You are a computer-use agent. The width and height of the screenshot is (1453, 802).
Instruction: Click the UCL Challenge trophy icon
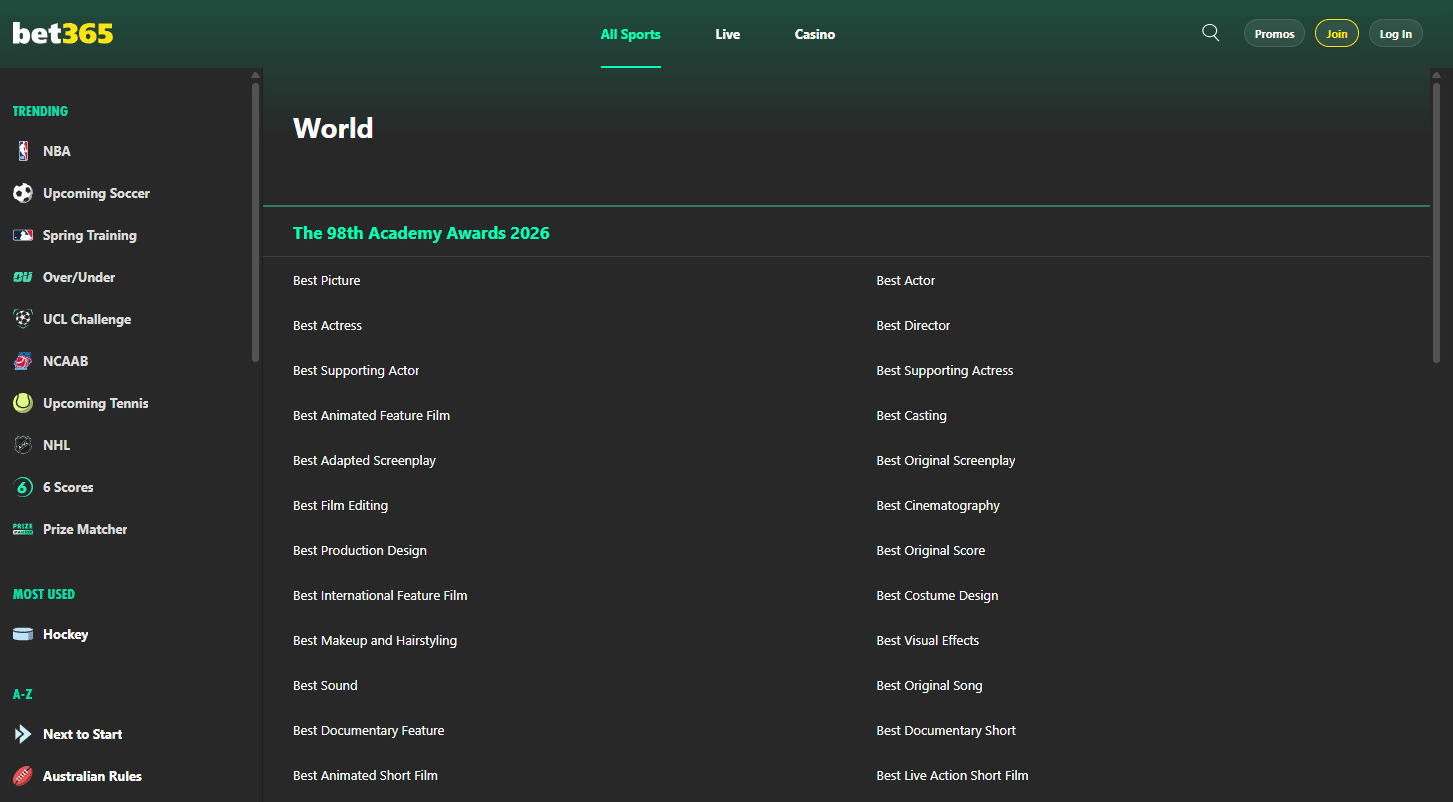(22, 318)
